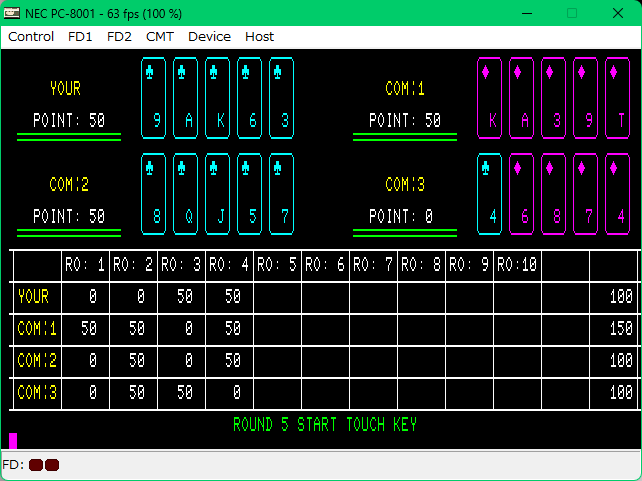Screen dimensions: 642x481
Task: Open the FD1 menu
Action: pyautogui.click(x=80, y=36)
